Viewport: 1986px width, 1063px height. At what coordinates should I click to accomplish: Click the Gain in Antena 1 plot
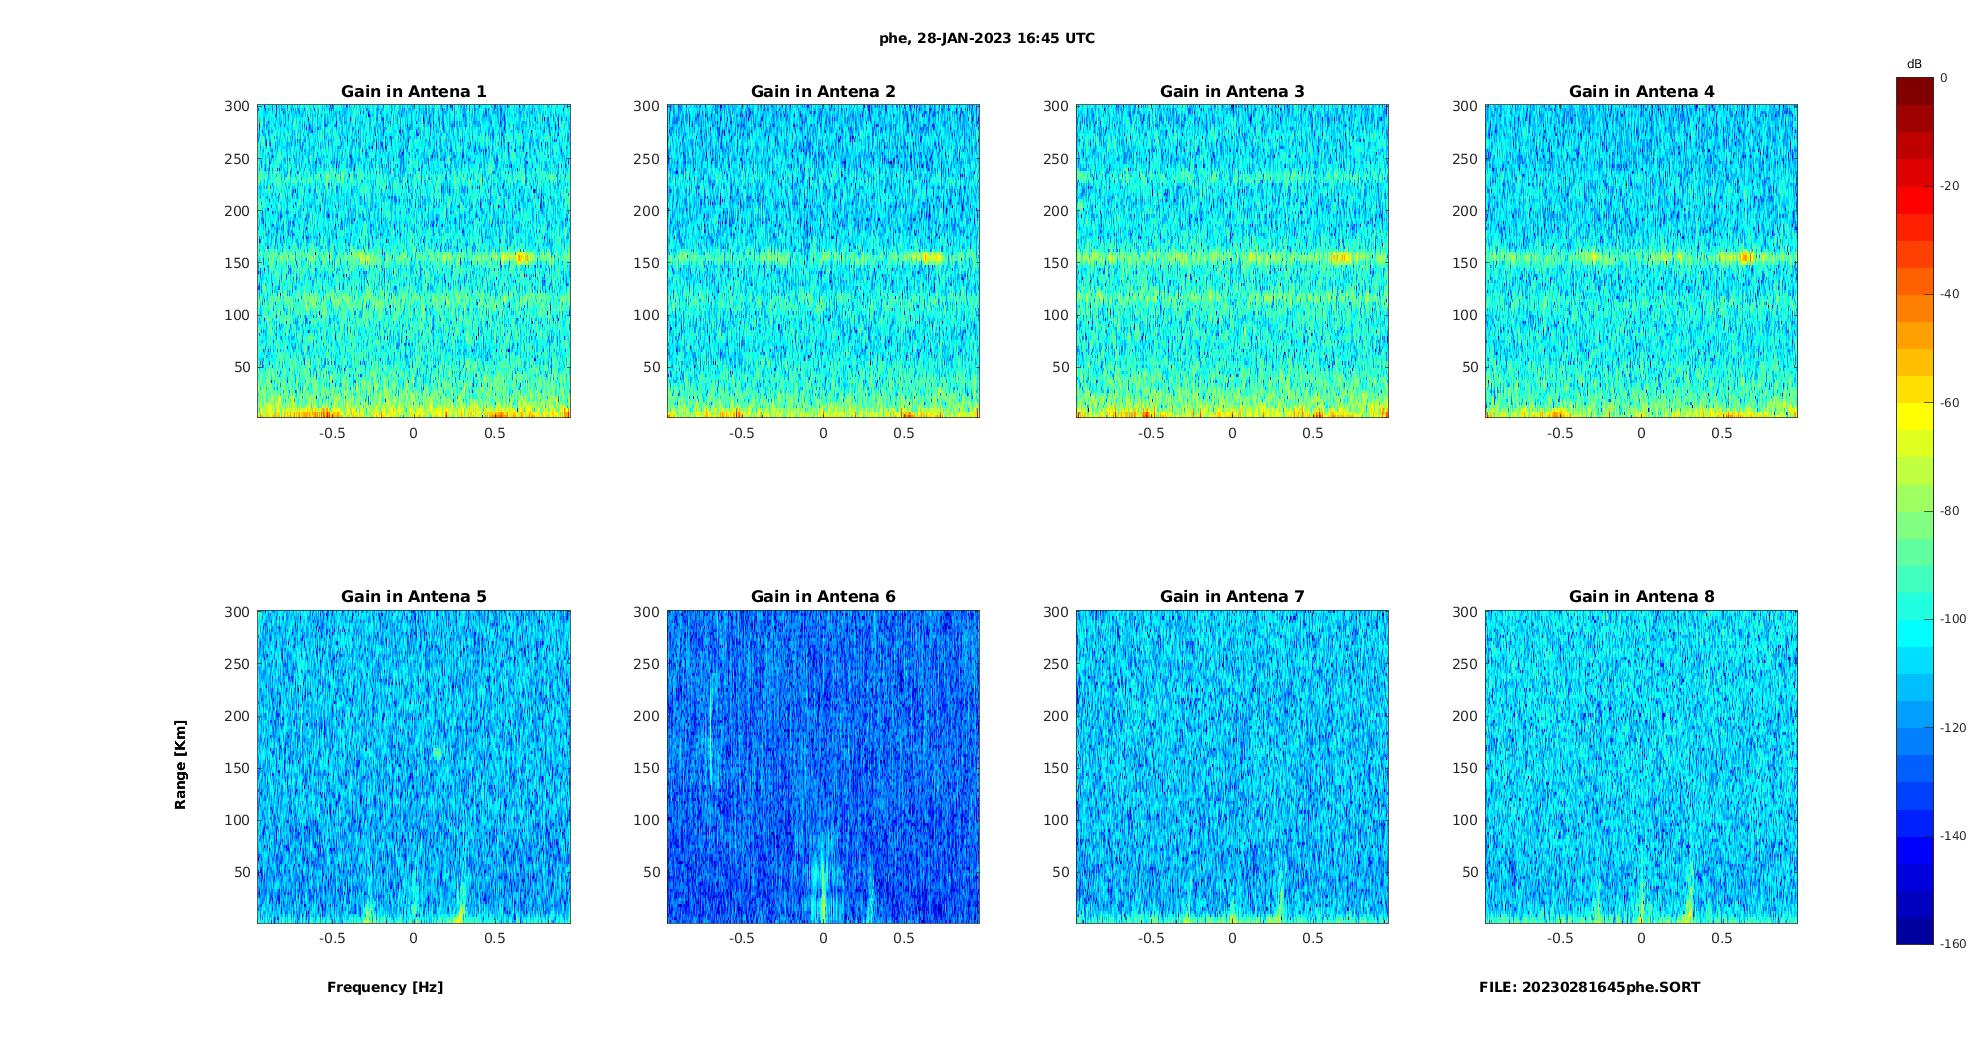click(x=414, y=261)
